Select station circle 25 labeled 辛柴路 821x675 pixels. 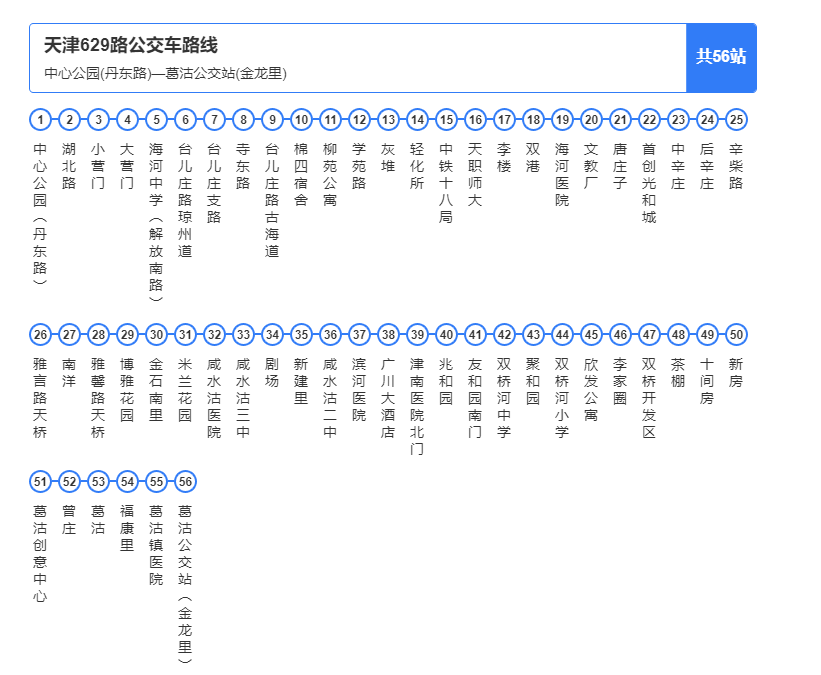pos(737,121)
